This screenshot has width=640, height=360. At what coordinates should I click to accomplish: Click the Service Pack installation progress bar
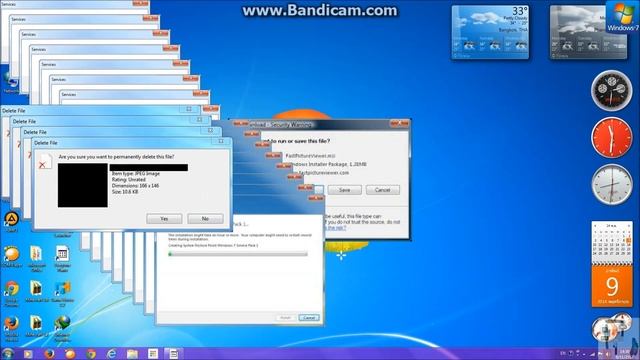(x=238, y=254)
